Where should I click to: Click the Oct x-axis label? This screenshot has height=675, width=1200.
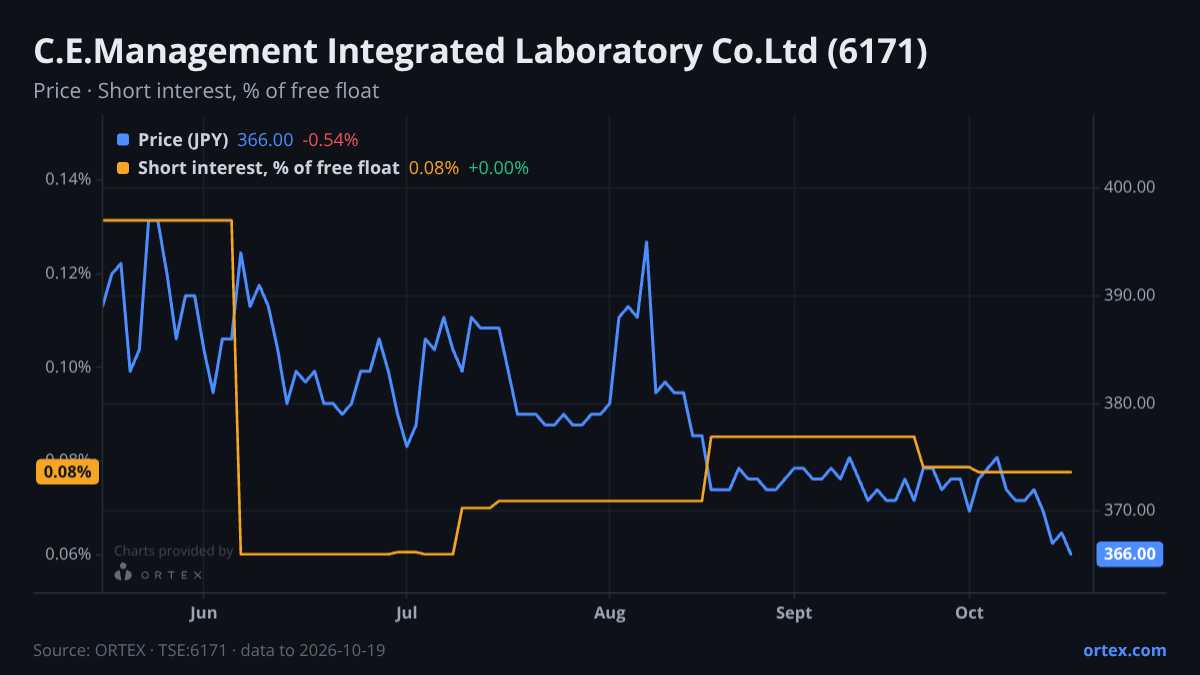tap(969, 612)
